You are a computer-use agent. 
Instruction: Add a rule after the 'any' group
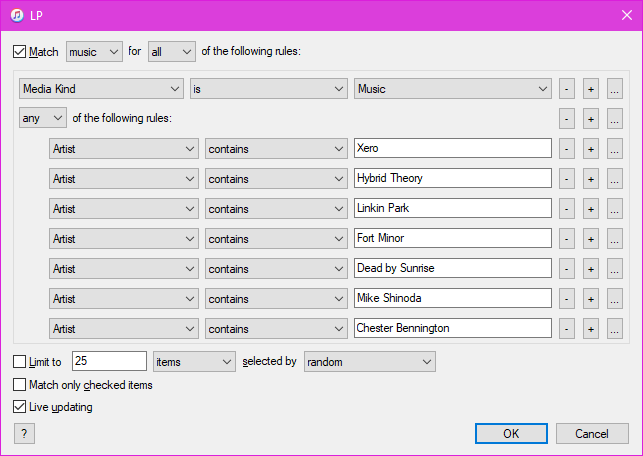tap(591, 119)
